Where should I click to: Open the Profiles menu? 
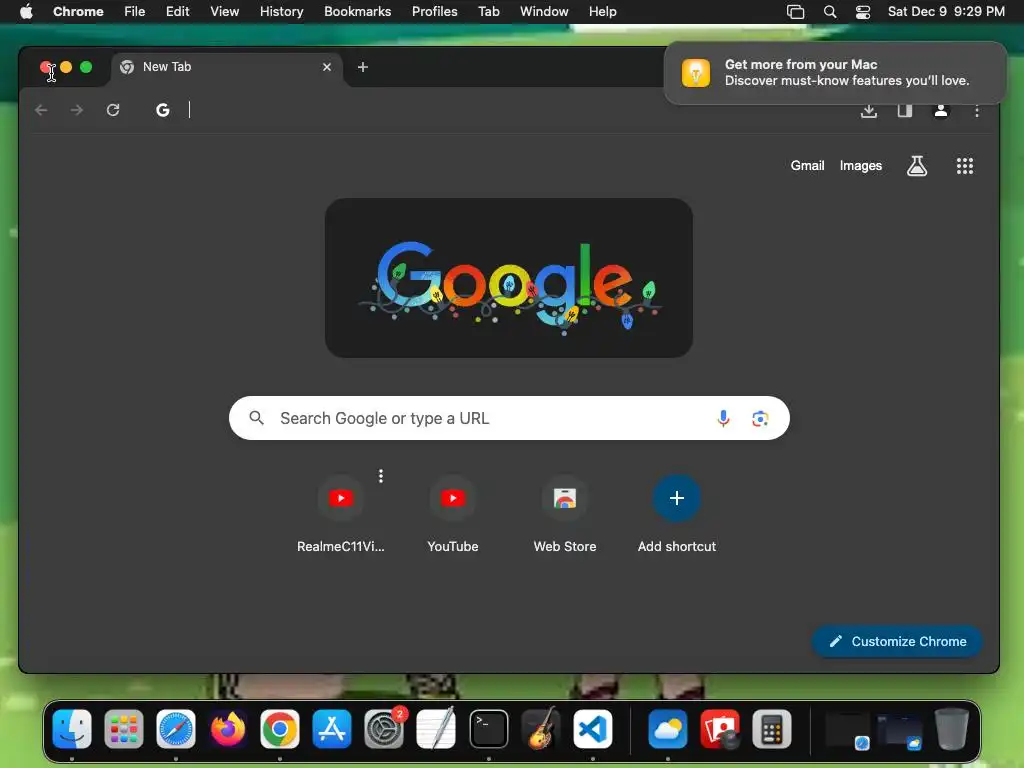(434, 11)
